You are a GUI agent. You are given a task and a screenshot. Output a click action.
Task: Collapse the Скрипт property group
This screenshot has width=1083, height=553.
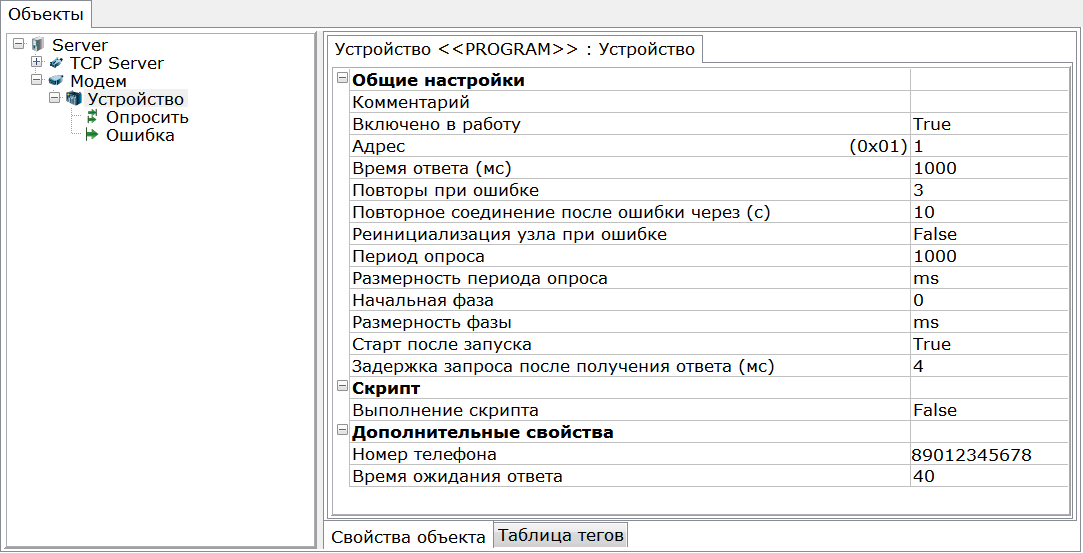click(x=342, y=386)
